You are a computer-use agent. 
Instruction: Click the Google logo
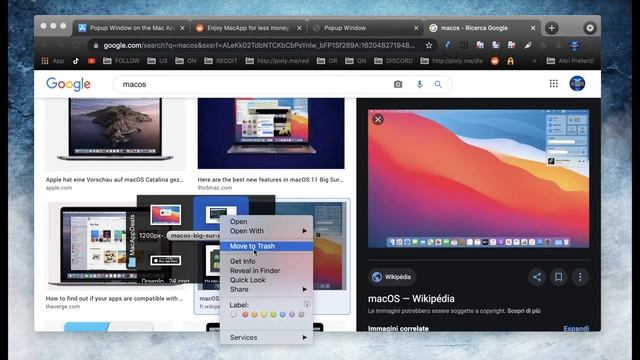(x=68, y=84)
